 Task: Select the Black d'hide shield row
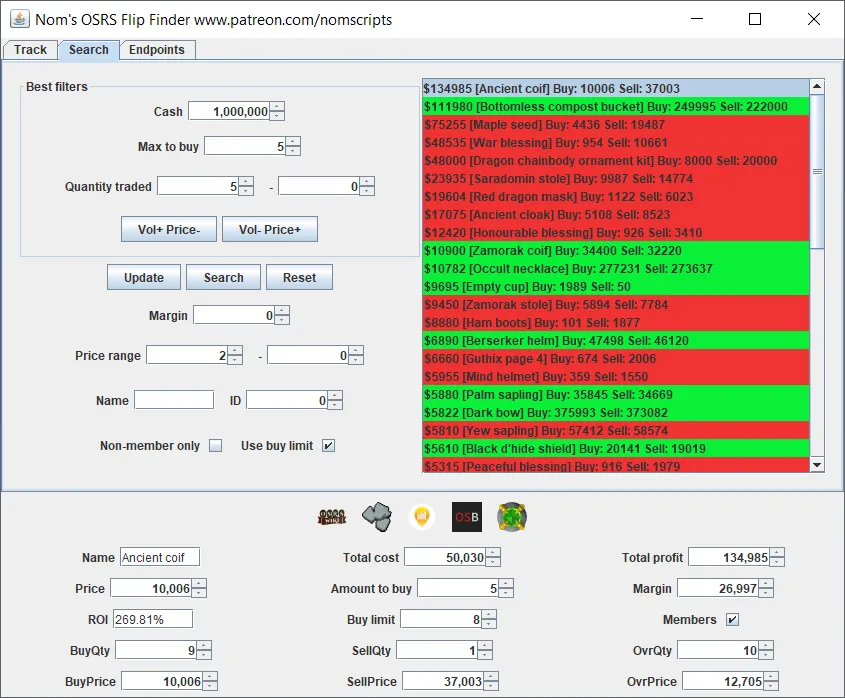tap(616, 448)
